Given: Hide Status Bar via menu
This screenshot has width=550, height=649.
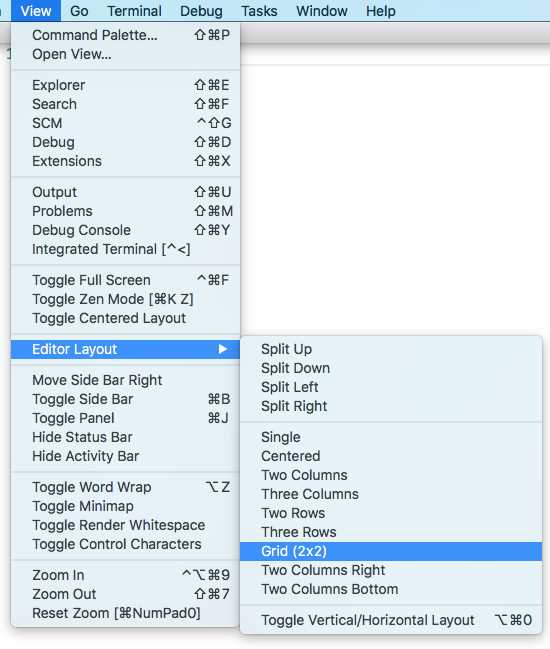Looking at the screenshot, I should (x=125, y=437).
